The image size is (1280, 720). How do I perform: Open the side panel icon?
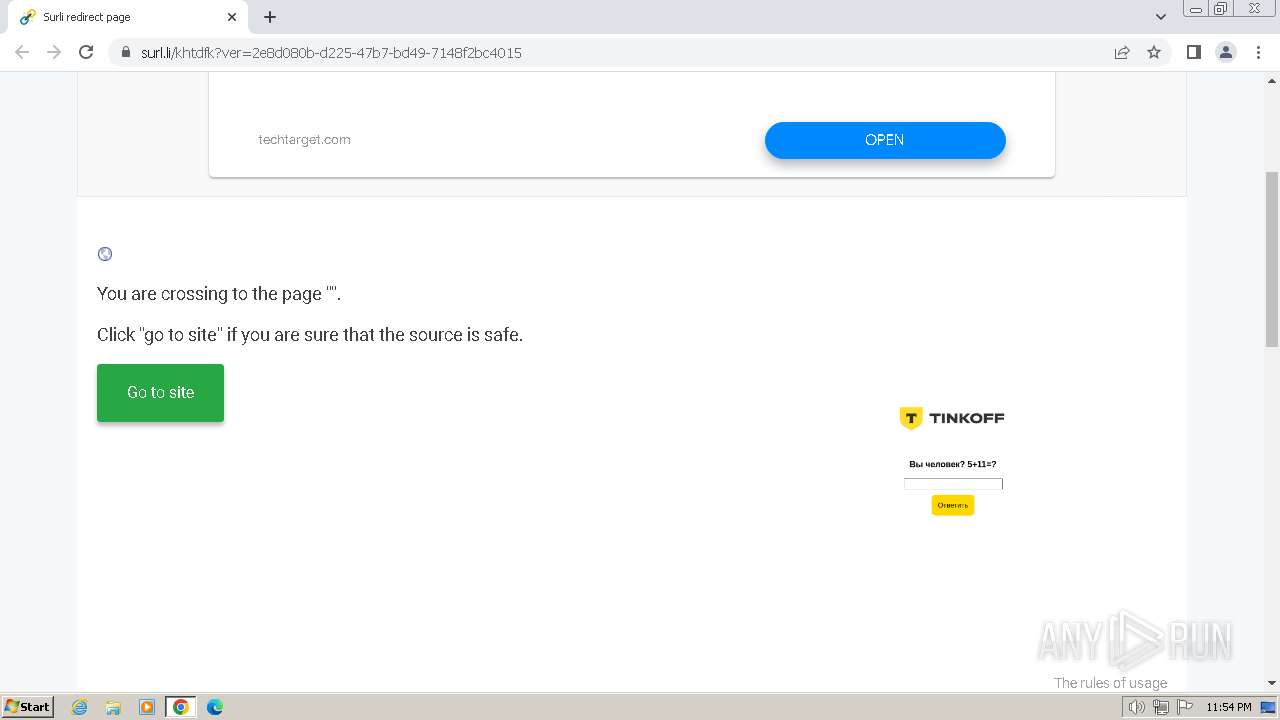pyautogui.click(x=1193, y=52)
